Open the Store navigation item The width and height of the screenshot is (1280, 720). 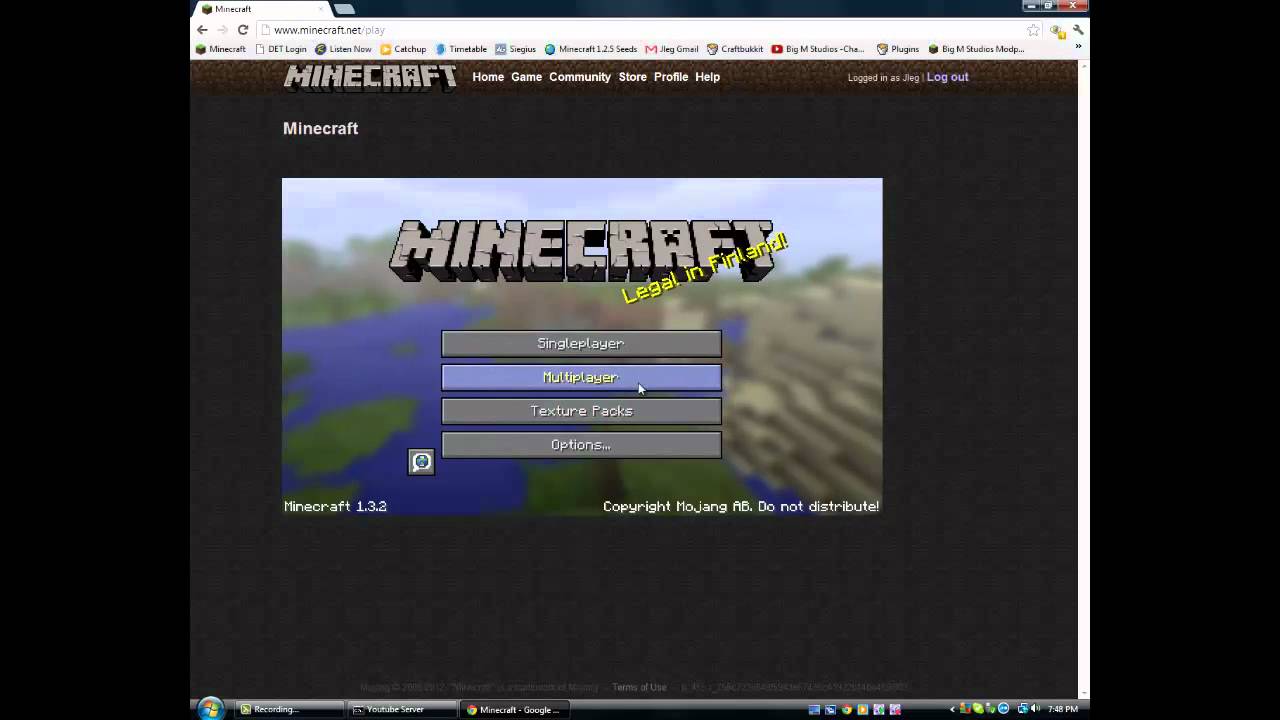click(x=632, y=77)
